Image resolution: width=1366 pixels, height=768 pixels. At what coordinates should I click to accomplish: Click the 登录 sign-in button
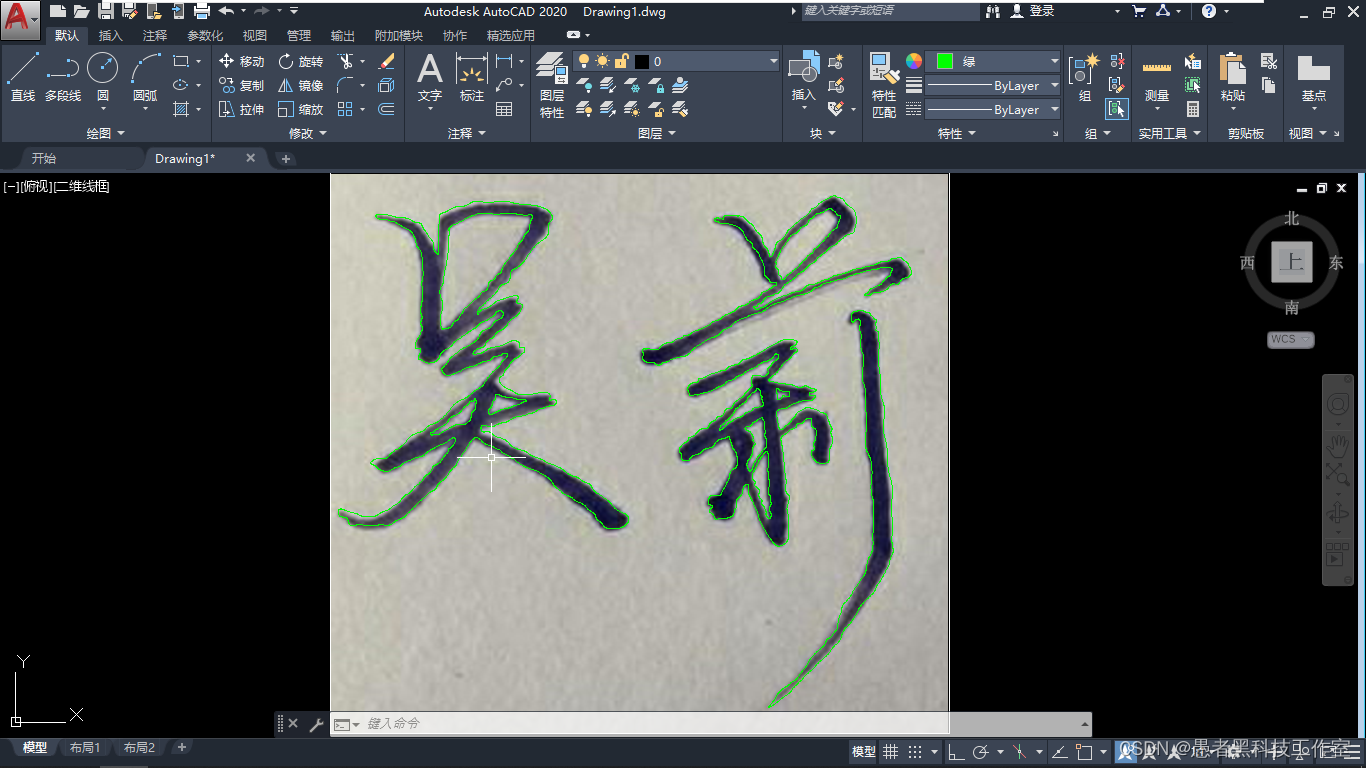tap(1033, 11)
